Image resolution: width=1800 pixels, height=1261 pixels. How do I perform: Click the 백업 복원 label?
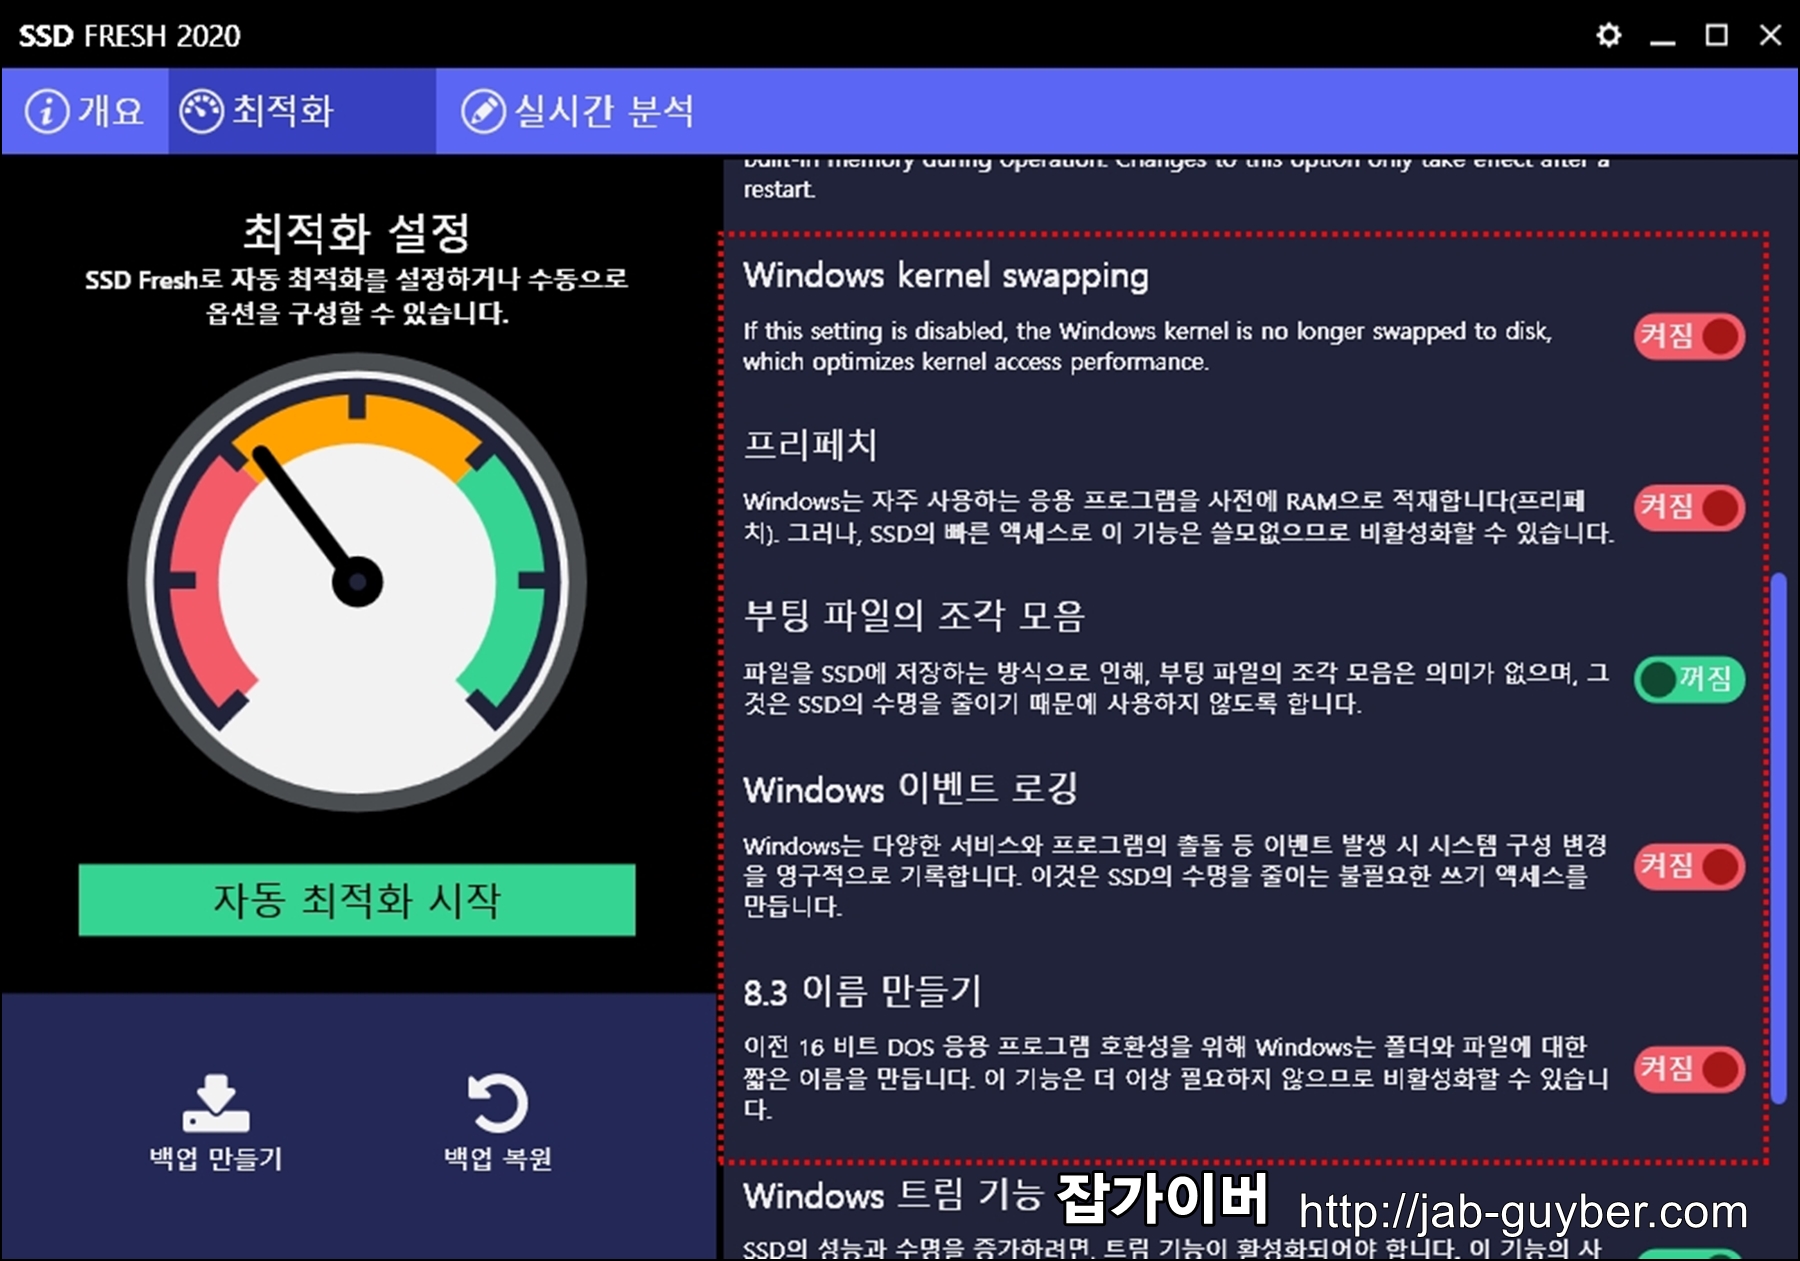(x=497, y=1158)
